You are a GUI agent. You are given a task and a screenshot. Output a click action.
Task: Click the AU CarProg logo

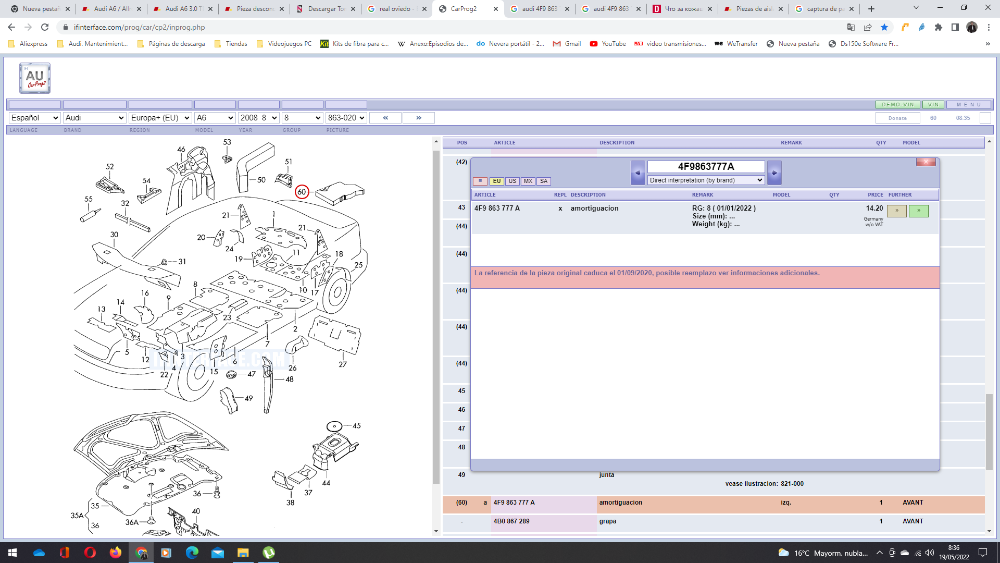pyautogui.click(x=34, y=78)
